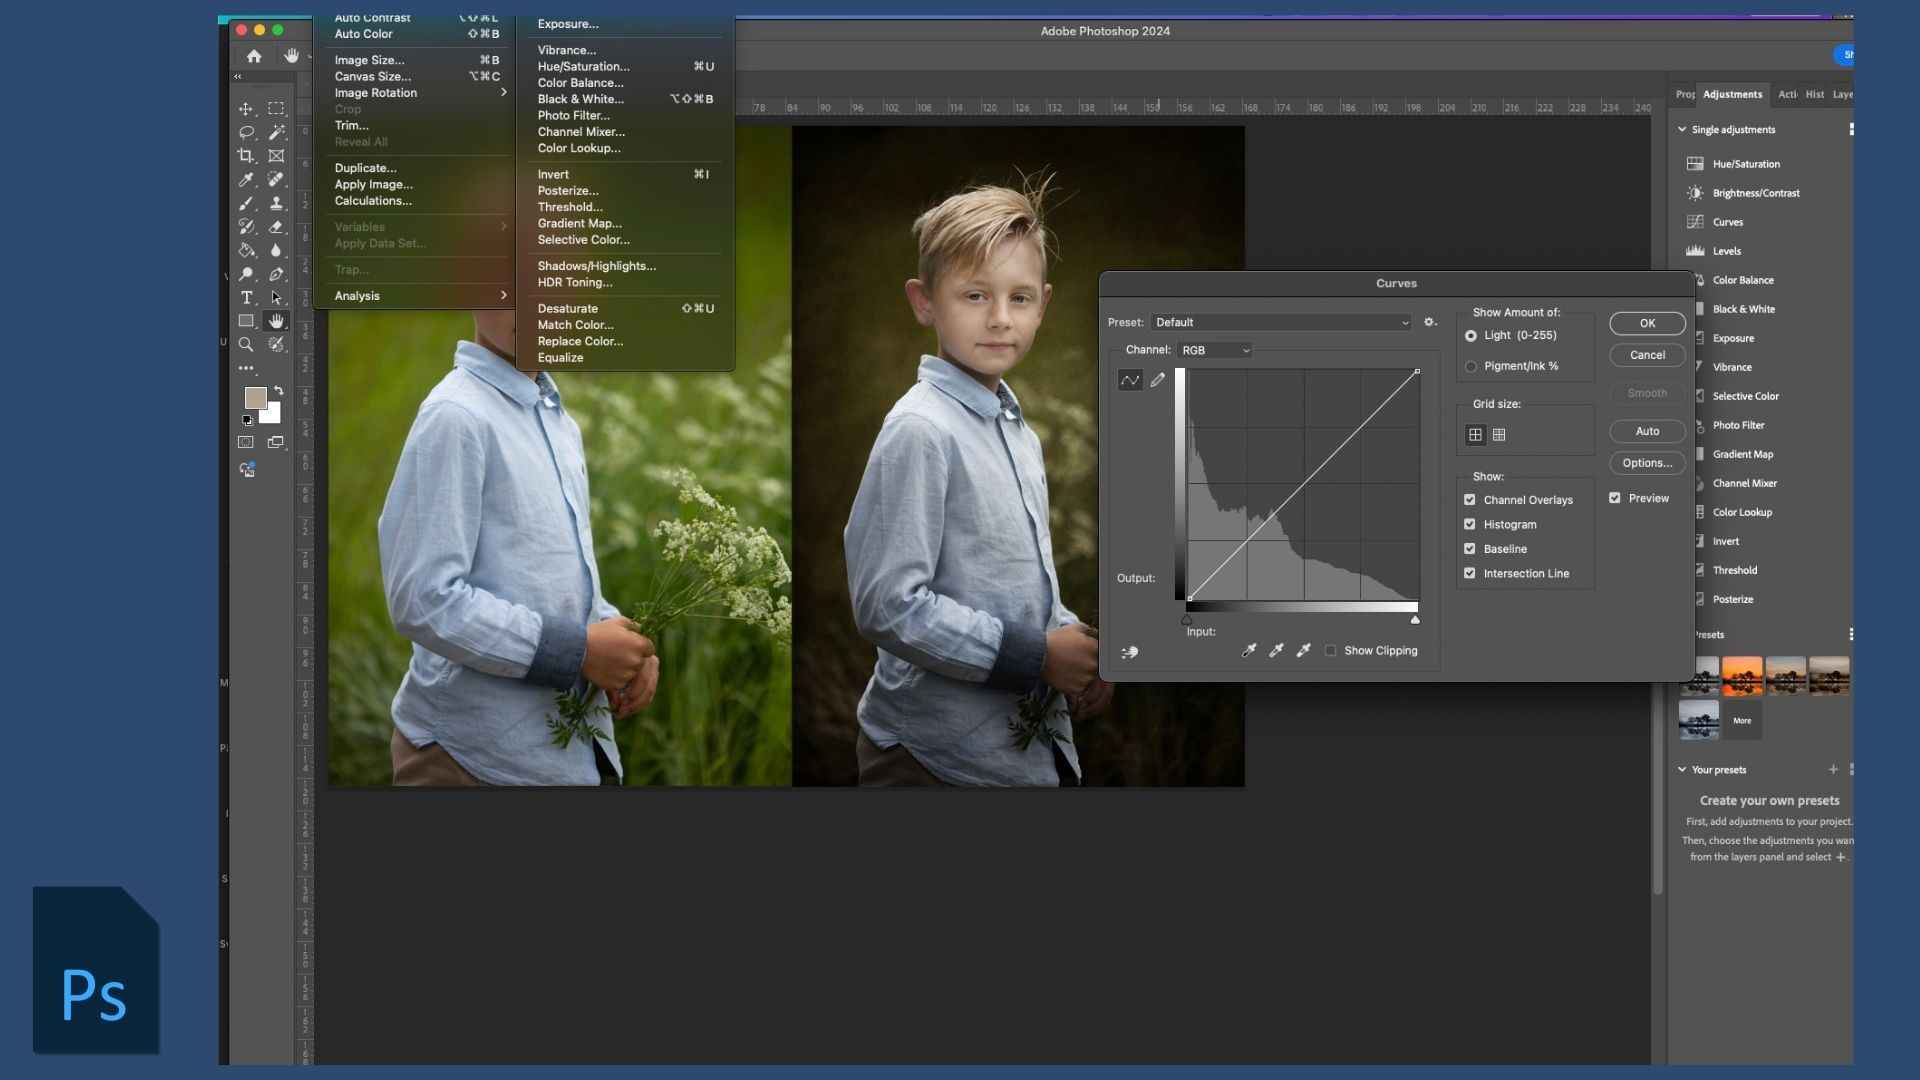
Task: Select Light (0-255) radio option
Action: pyautogui.click(x=1471, y=336)
